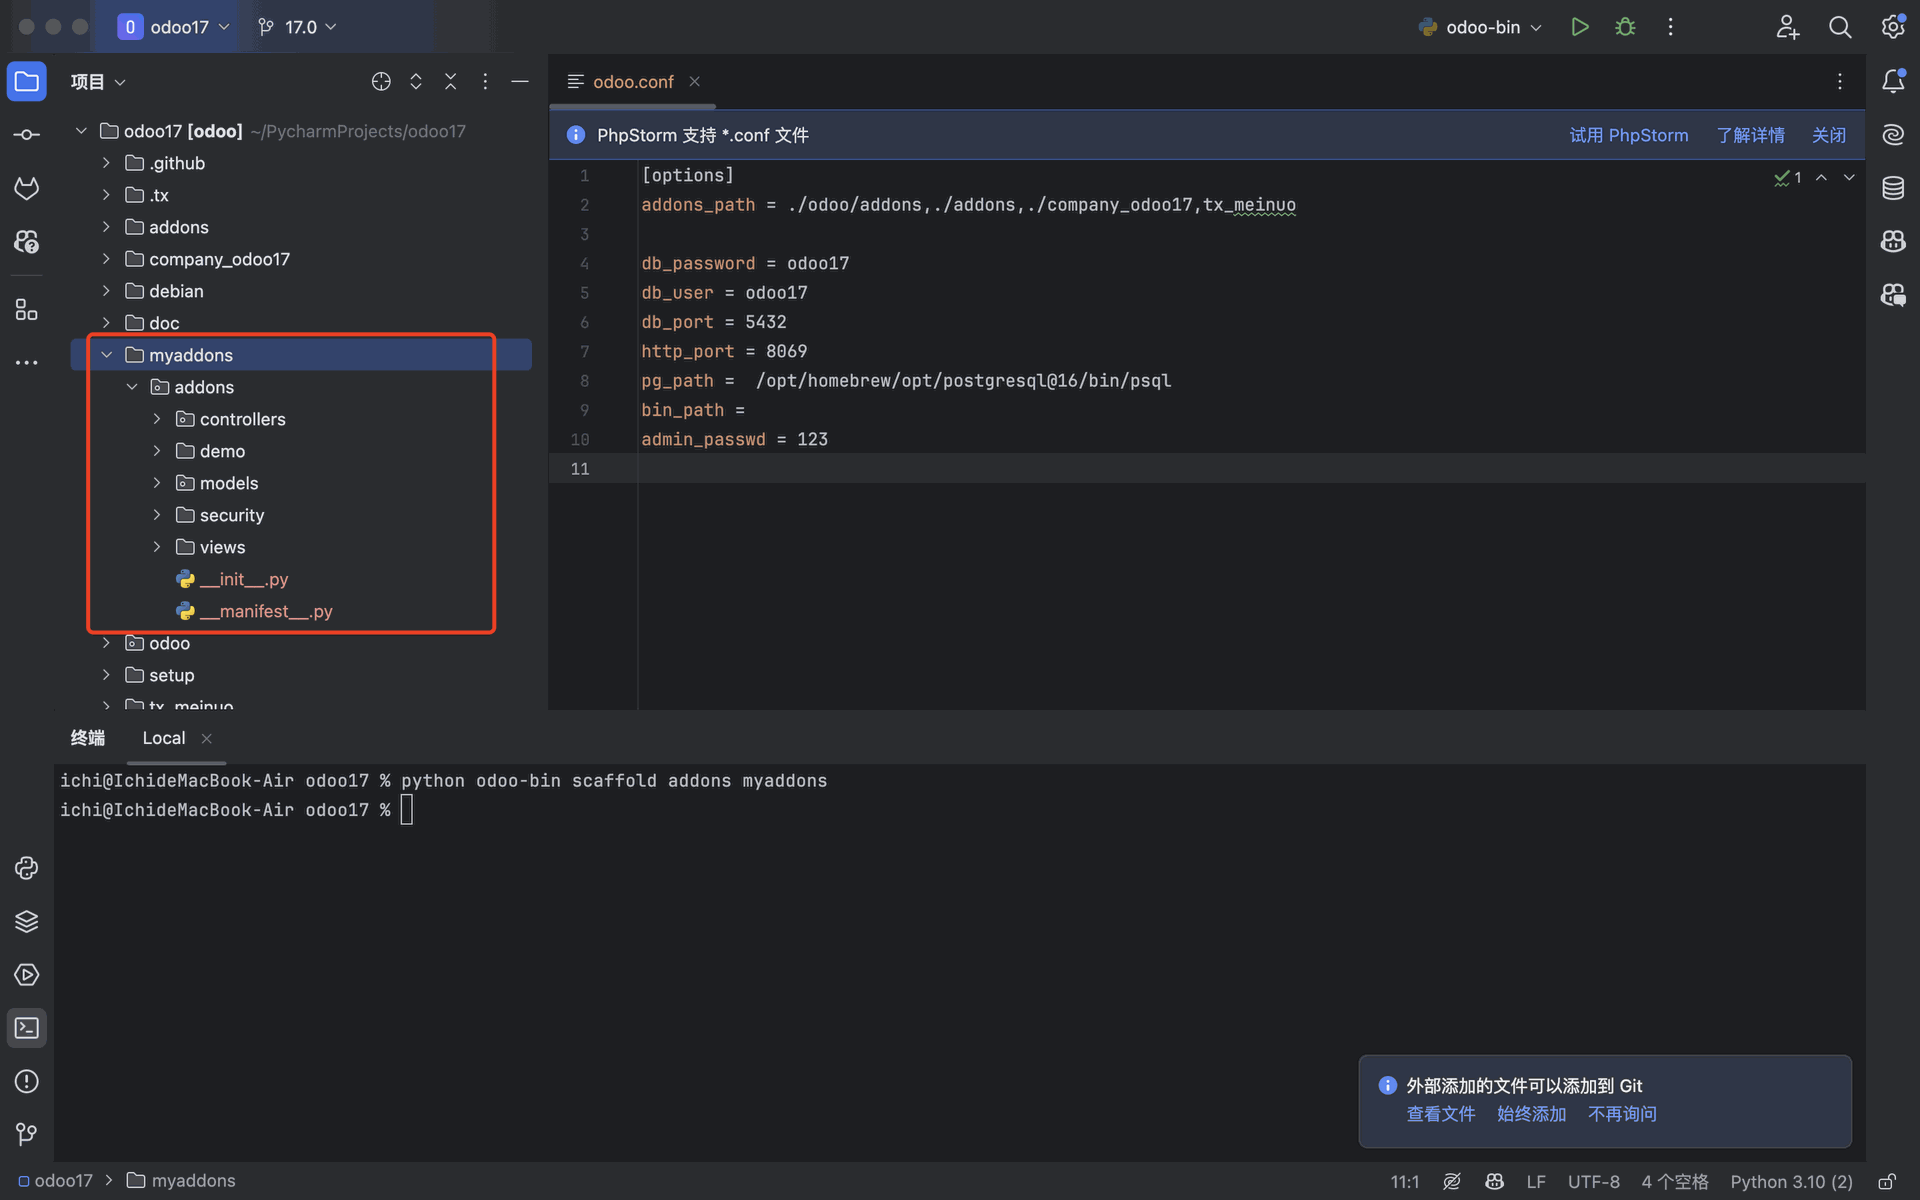
Task: Select the Local terminal tab
Action: pyautogui.click(x=164, y=738)
